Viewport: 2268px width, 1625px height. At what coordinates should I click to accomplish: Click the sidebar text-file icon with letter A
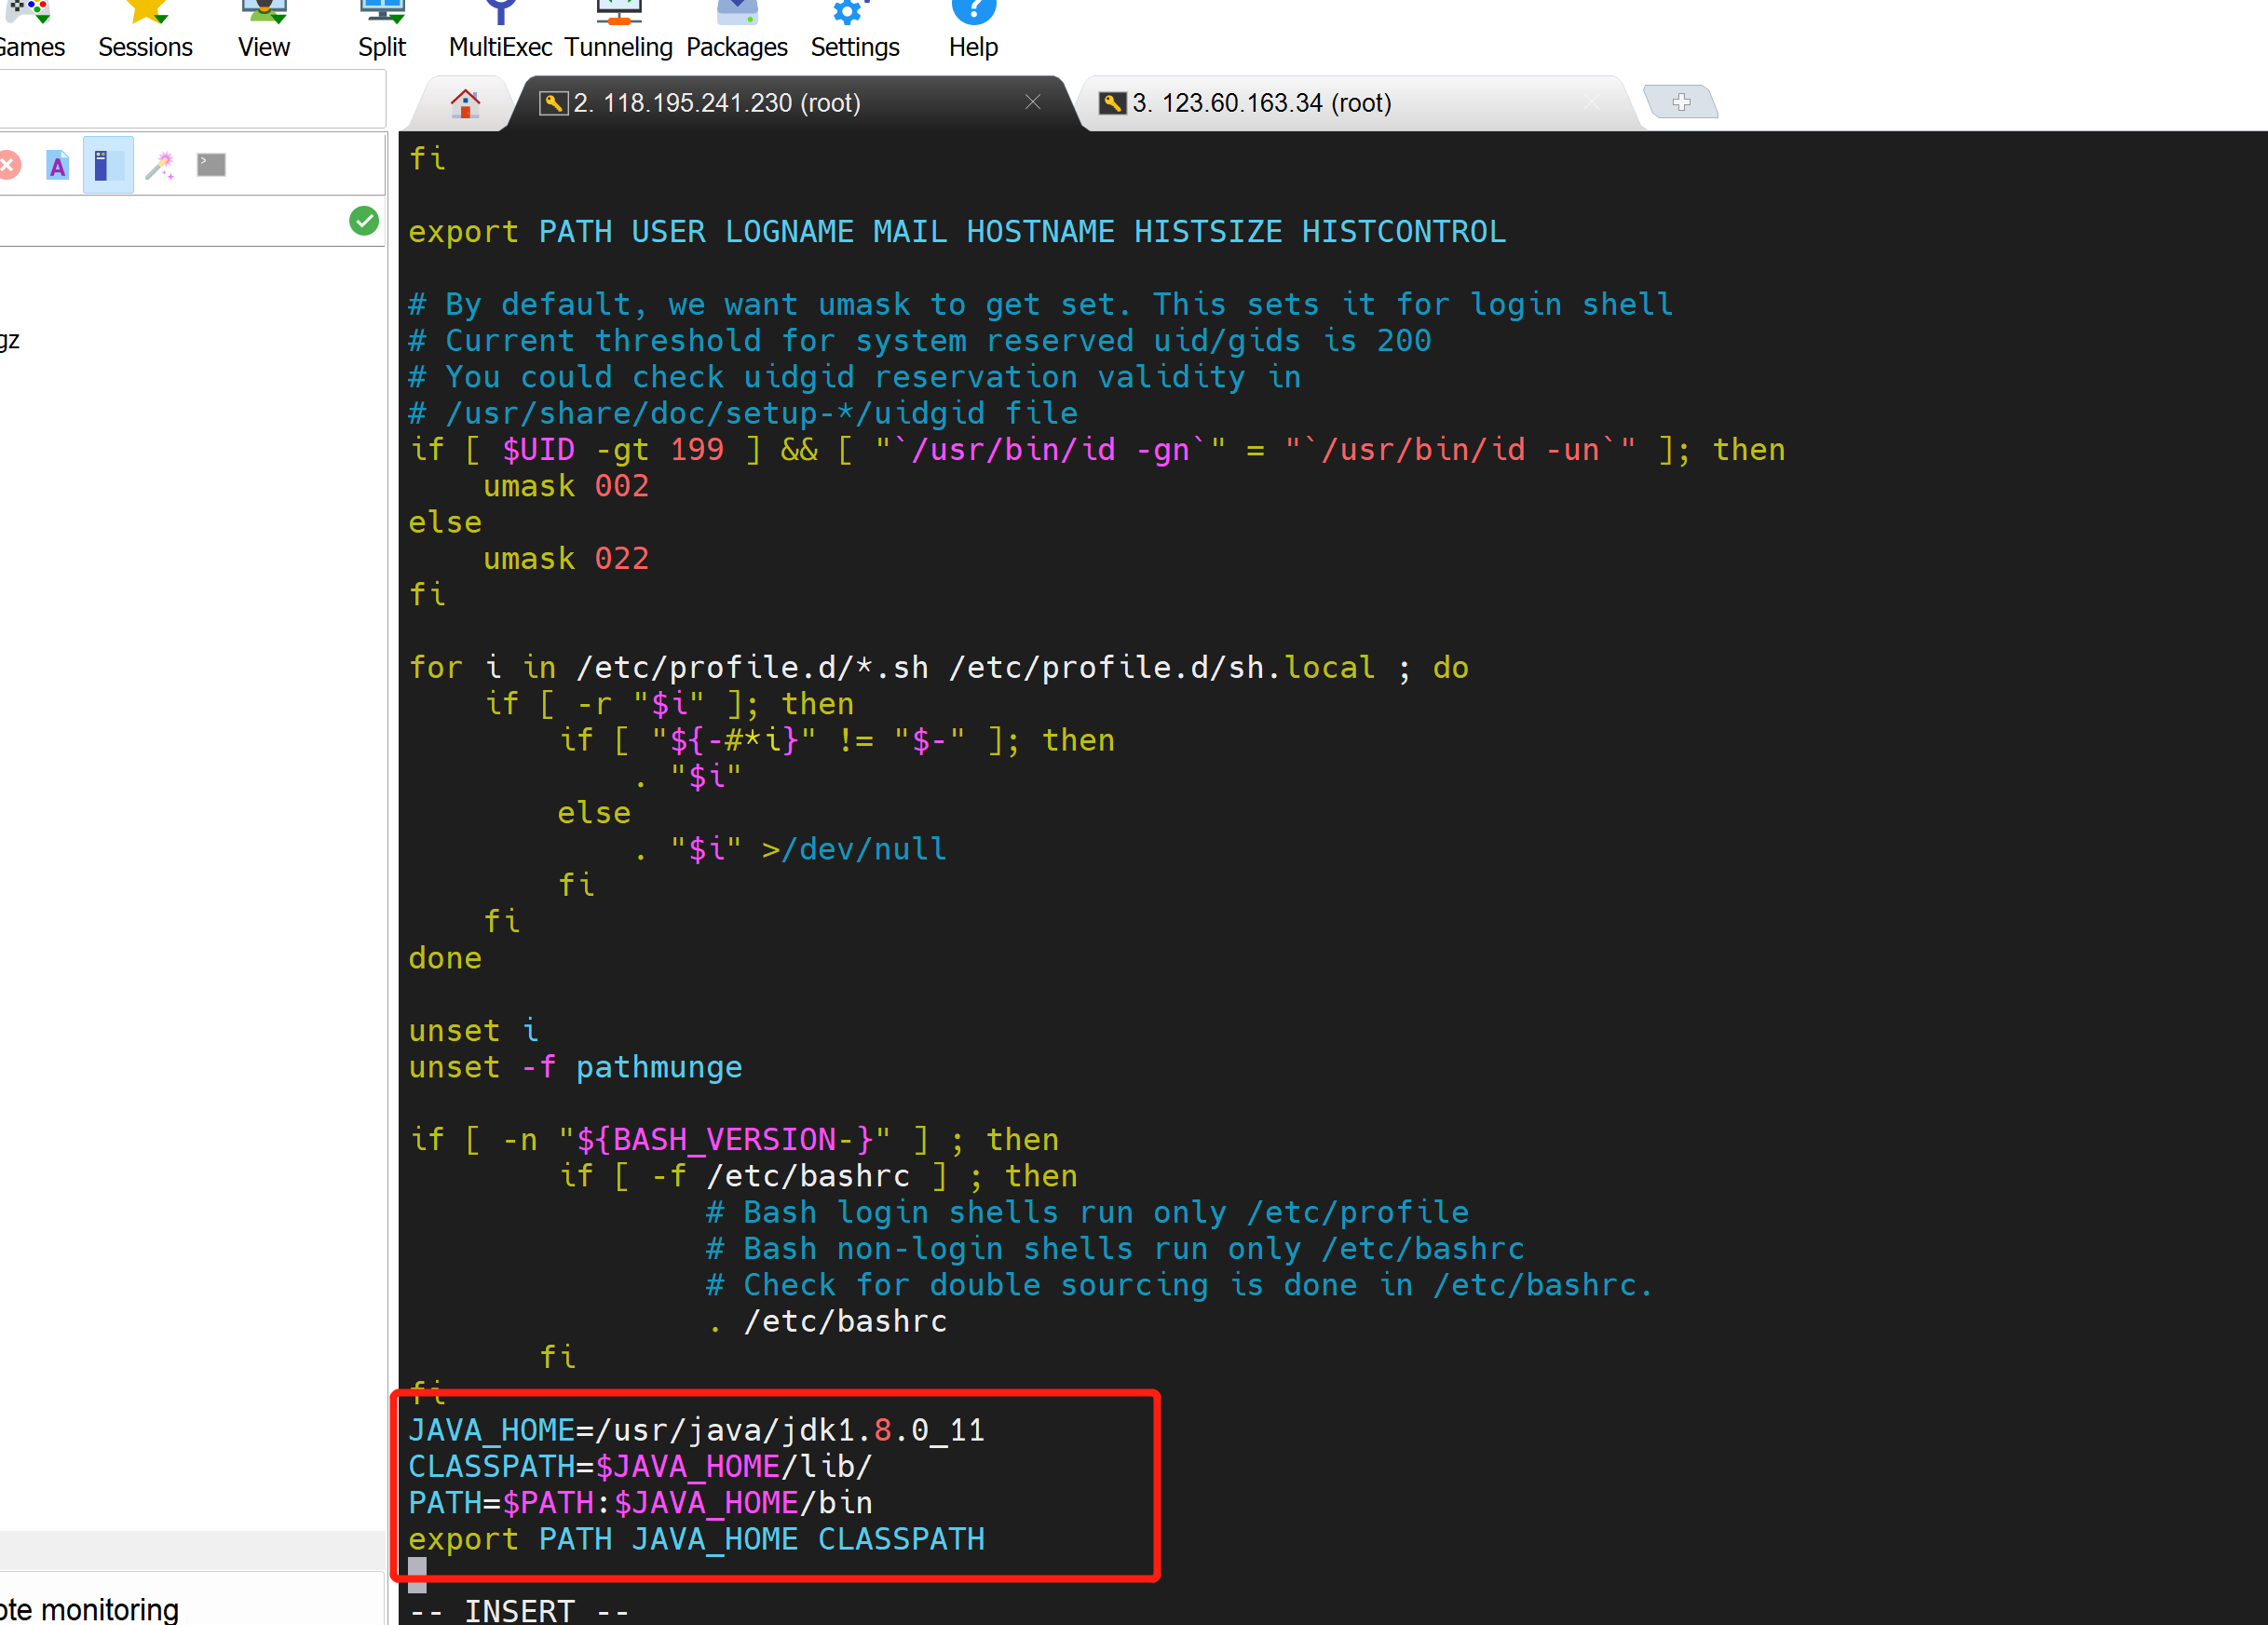(58, 165)
